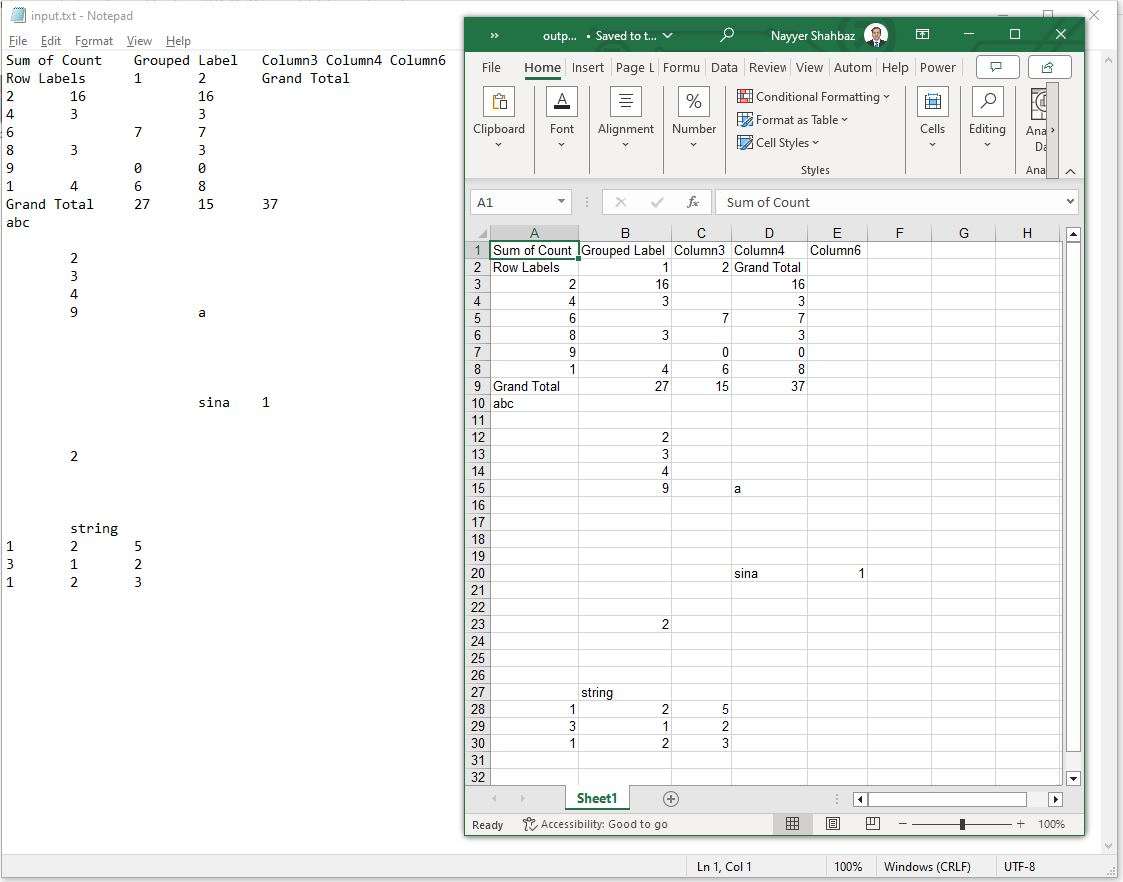The image size is (1123, 882).
Task: Click the Accessibility: Good to go status
Action: 595,824
